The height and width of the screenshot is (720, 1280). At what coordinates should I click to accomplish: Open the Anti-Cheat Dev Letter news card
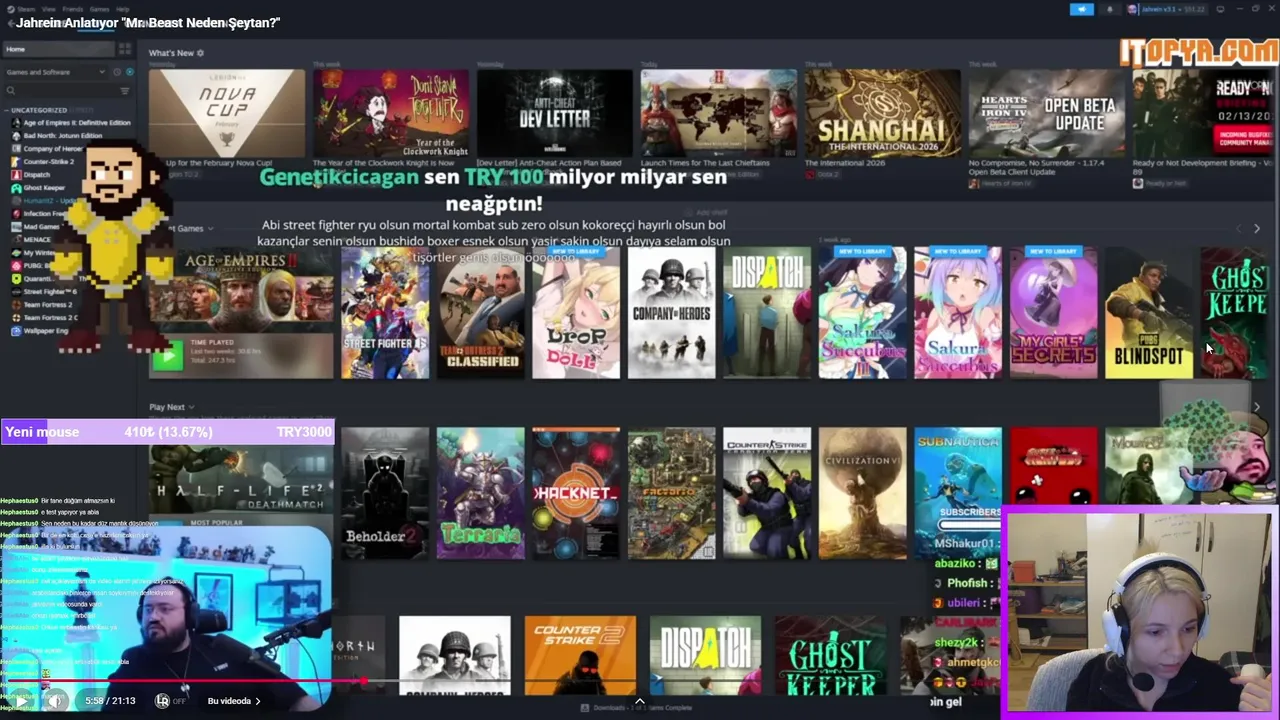tap(555, 113)
